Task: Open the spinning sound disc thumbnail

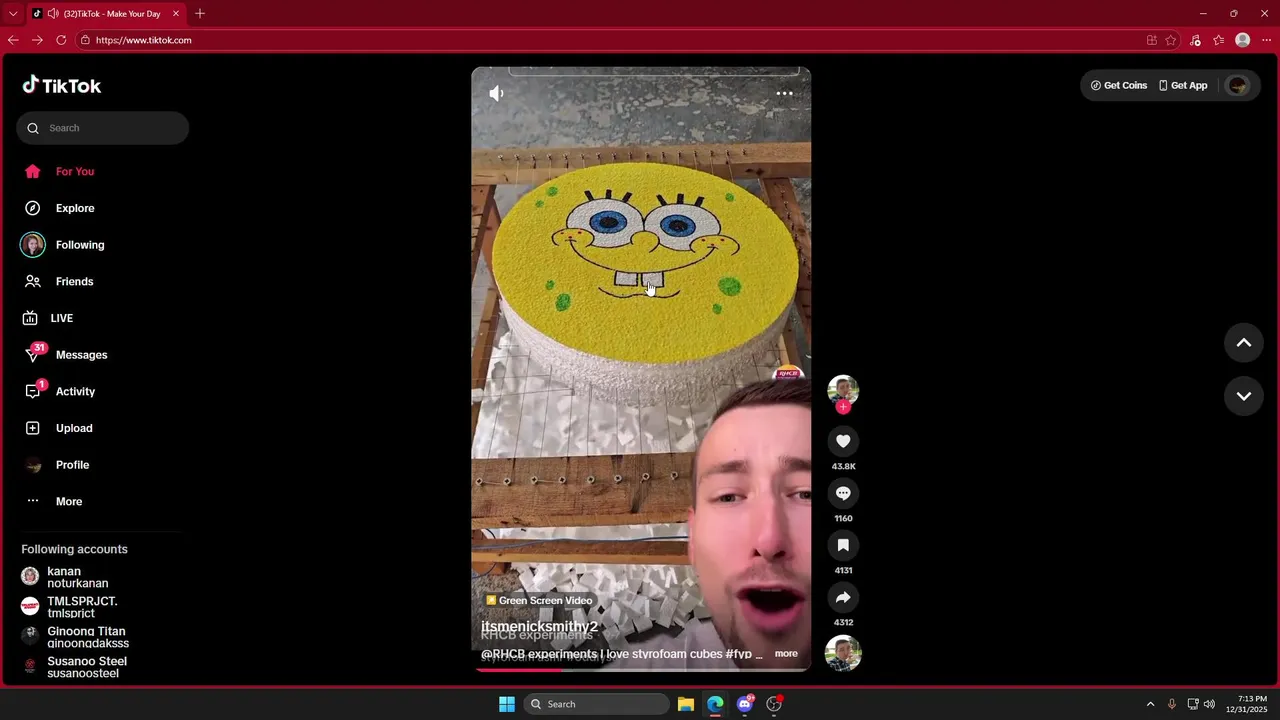Action: tap(843, 653)
